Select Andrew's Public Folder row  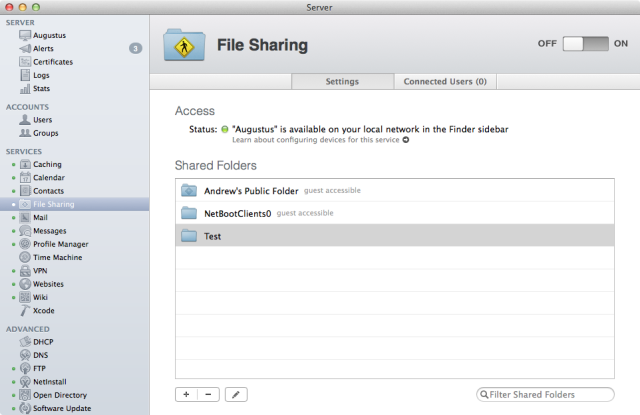point(395,191)
